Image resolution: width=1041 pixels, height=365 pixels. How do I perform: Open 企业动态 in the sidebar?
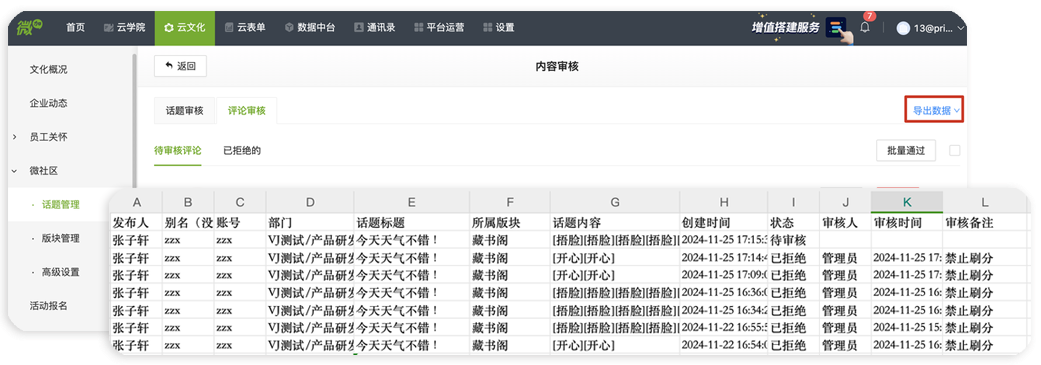(48, 103)
